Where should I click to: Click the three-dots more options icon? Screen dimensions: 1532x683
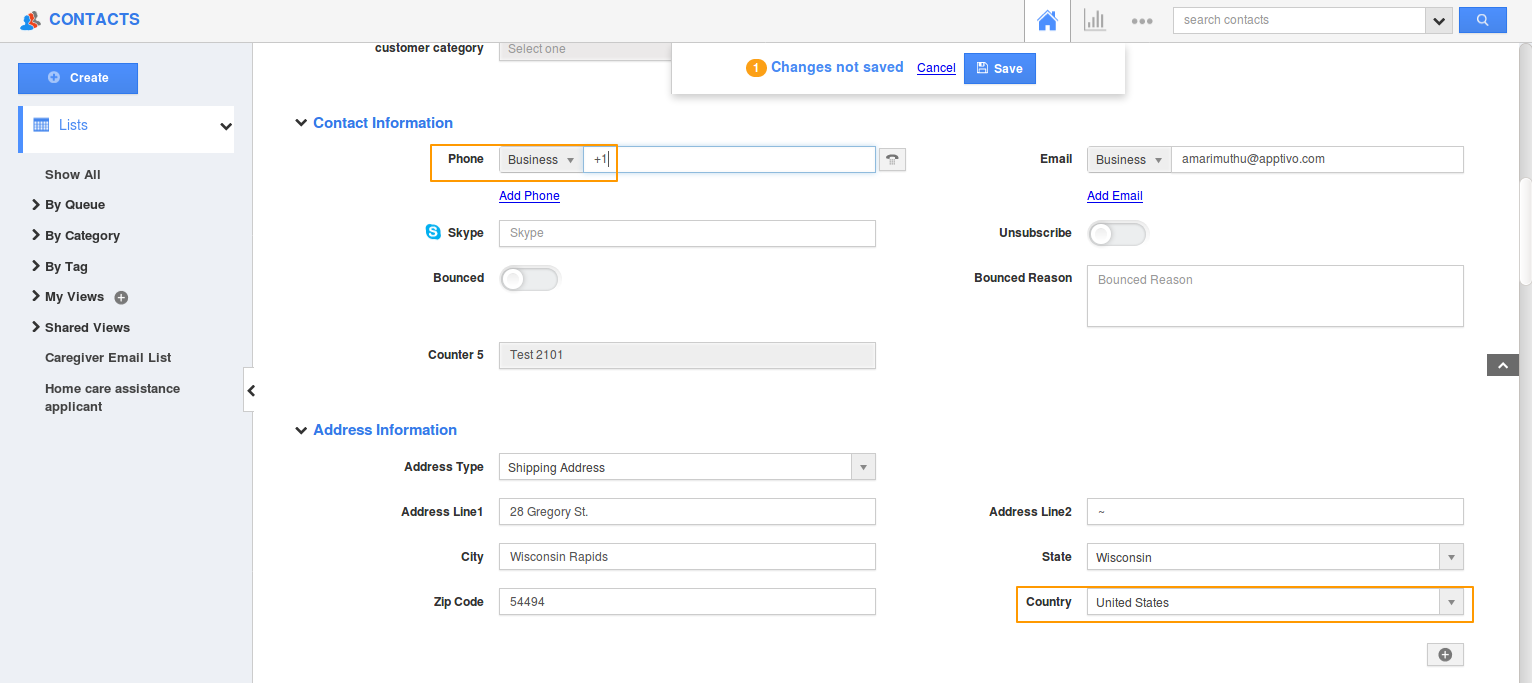1142,20
